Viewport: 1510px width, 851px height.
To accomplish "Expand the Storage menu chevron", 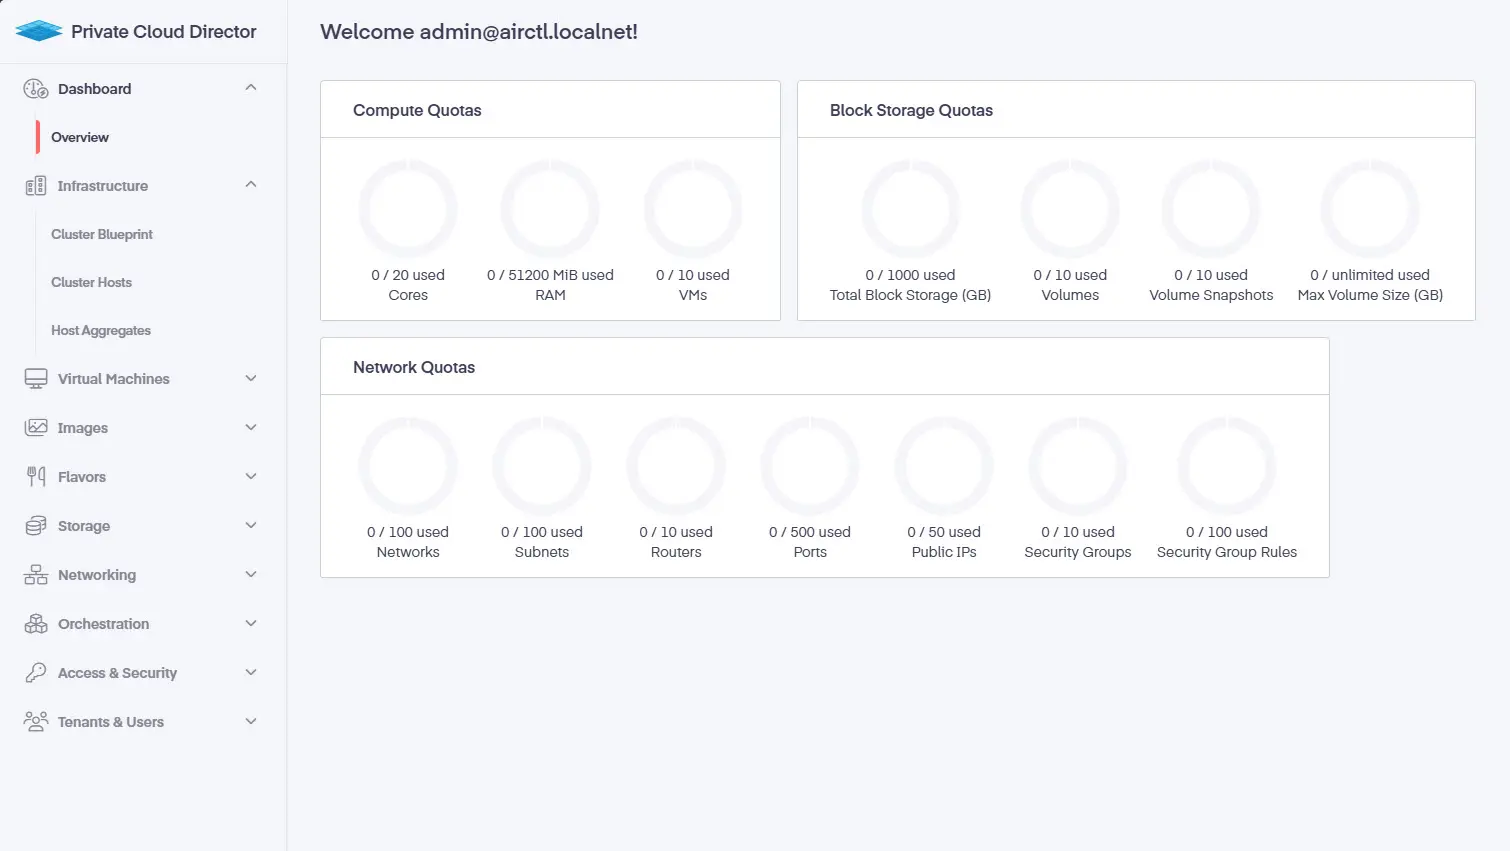I will [x=251, y=525].
